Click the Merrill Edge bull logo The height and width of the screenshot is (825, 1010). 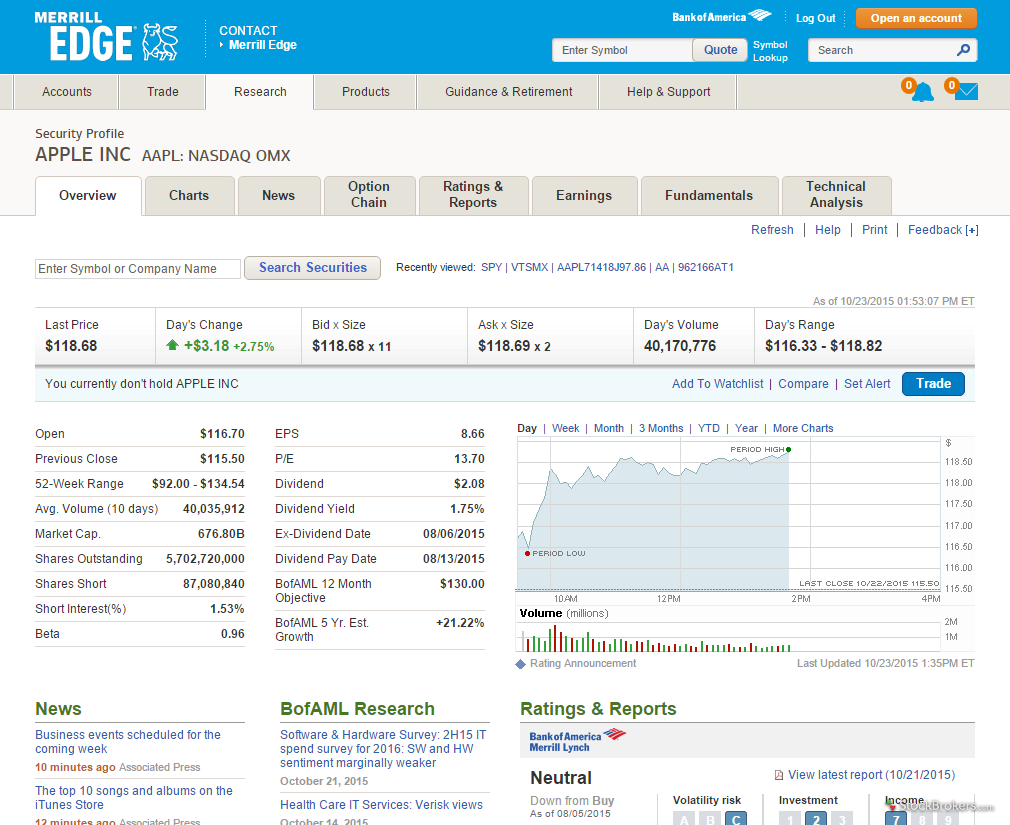[x=160, y=42]
